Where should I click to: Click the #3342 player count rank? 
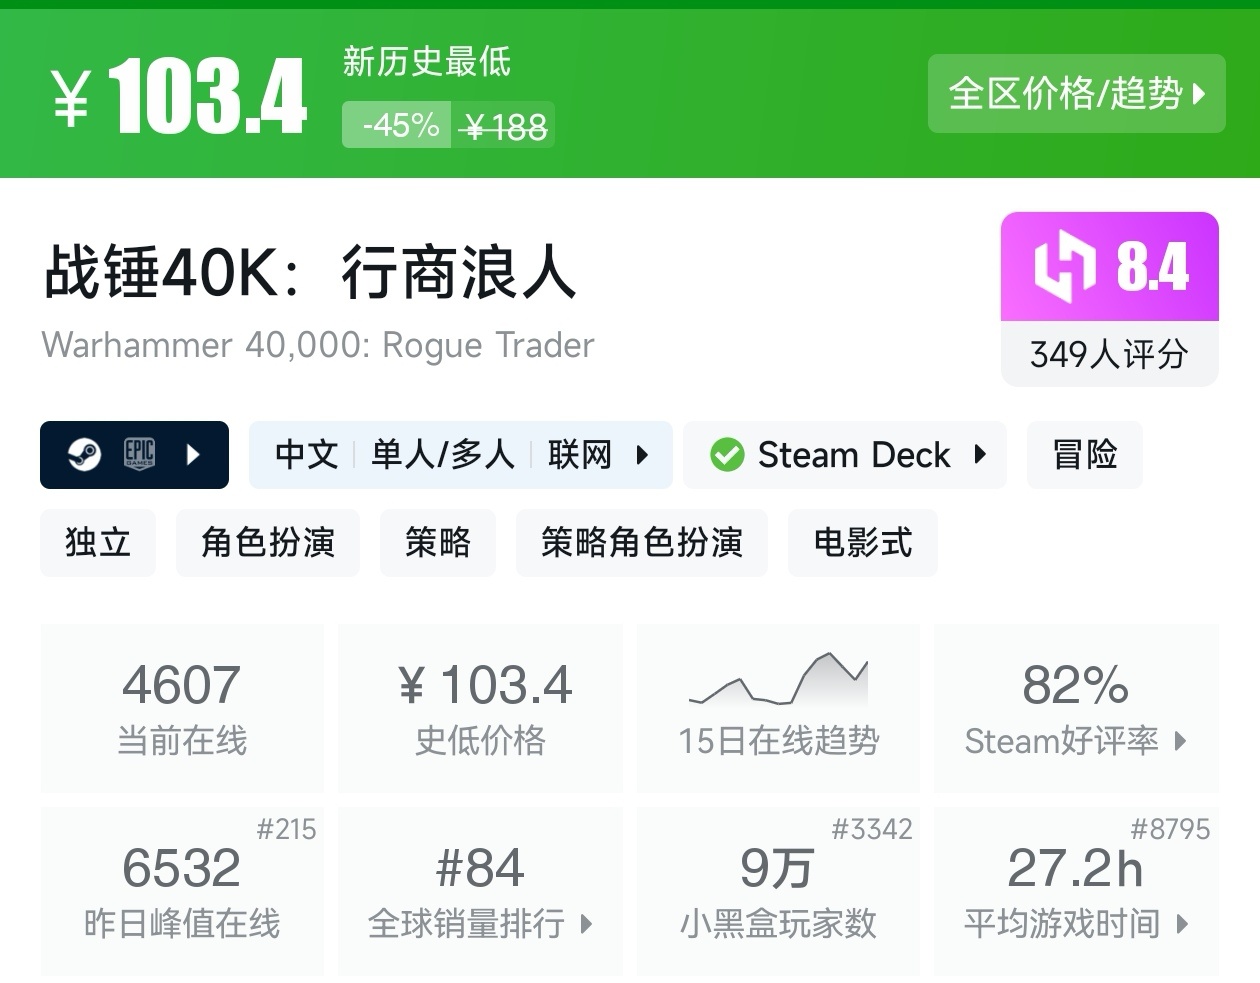tap(872, 829)
